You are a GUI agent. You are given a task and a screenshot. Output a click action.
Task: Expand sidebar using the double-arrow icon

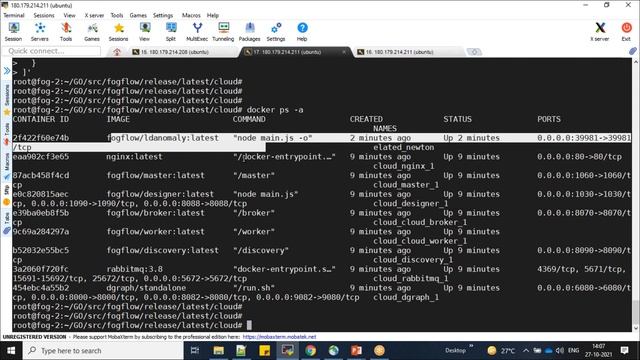click(7, 71)
